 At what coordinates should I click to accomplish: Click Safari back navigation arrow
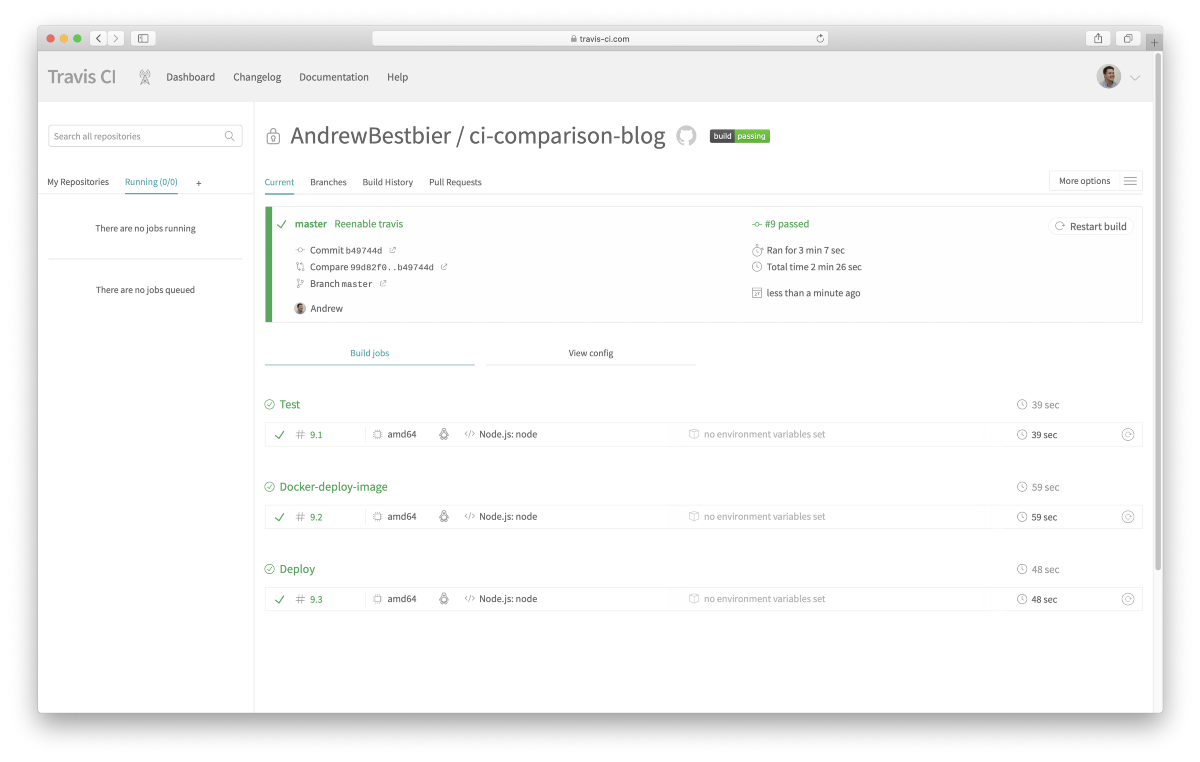point(98,38)
